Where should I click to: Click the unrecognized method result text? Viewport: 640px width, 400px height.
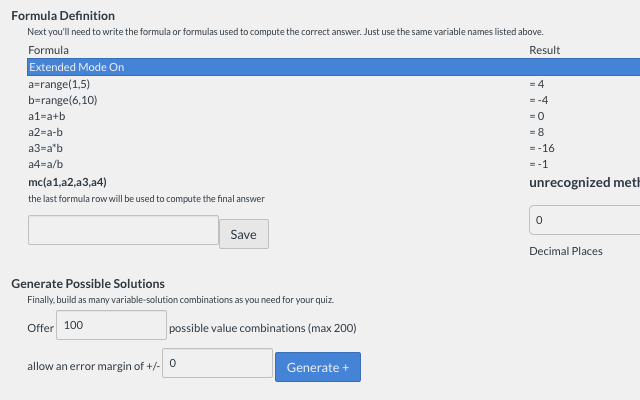click(583, 183)
